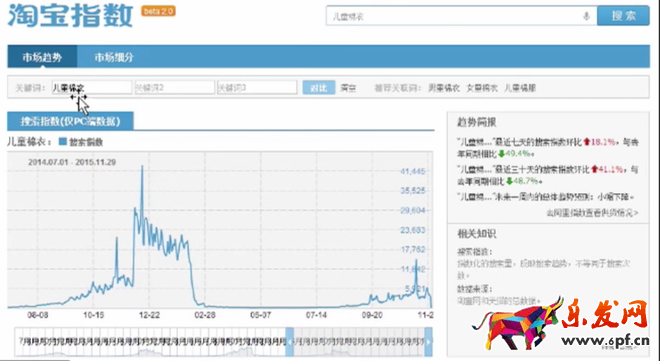Click the 对比 compare button
Viewport: 660px width, 361px height.
point(319,88)
